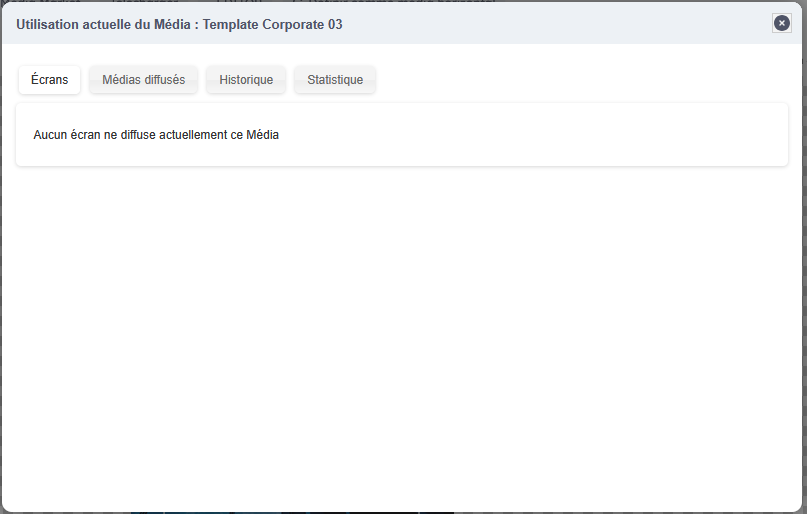View statistics for this media
Image resolution: width=807 pixels, height=514 pixels.
click(335, 80)
